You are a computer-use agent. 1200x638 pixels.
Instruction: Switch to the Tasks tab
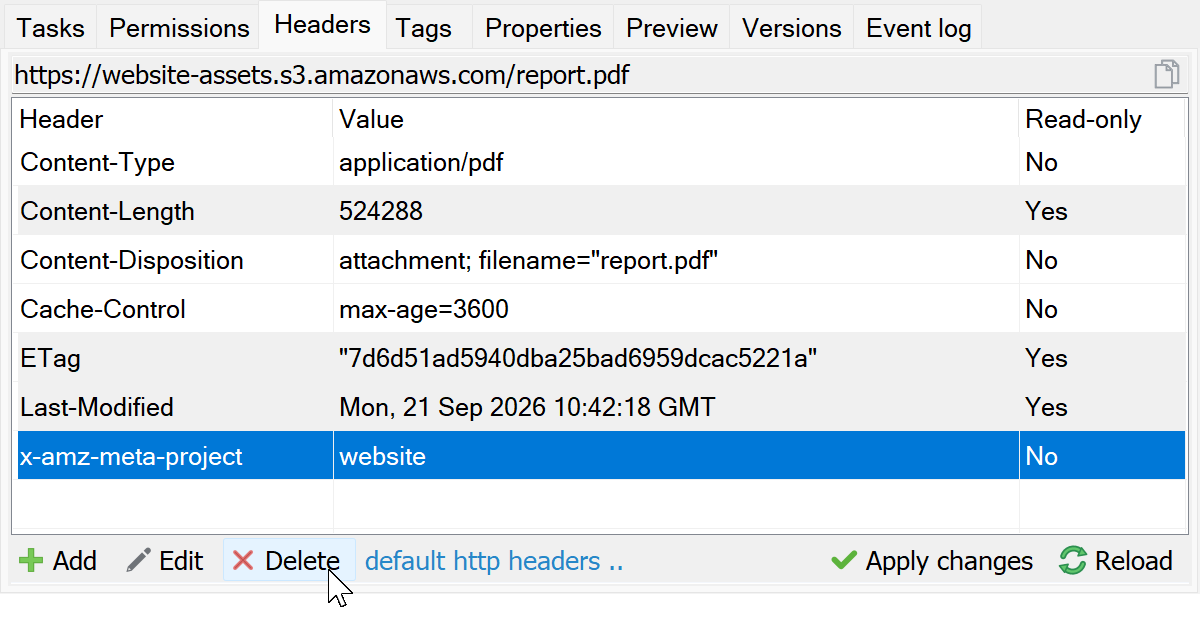point(51,28)
